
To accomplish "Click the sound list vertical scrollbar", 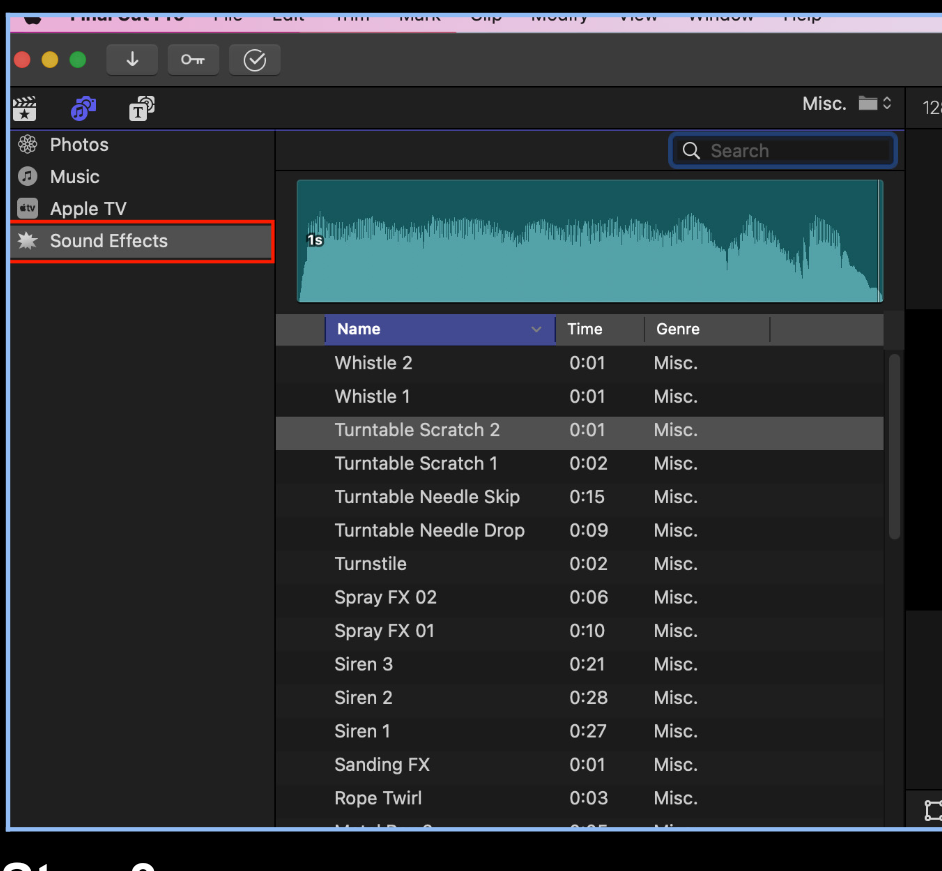I will (894, 447).
